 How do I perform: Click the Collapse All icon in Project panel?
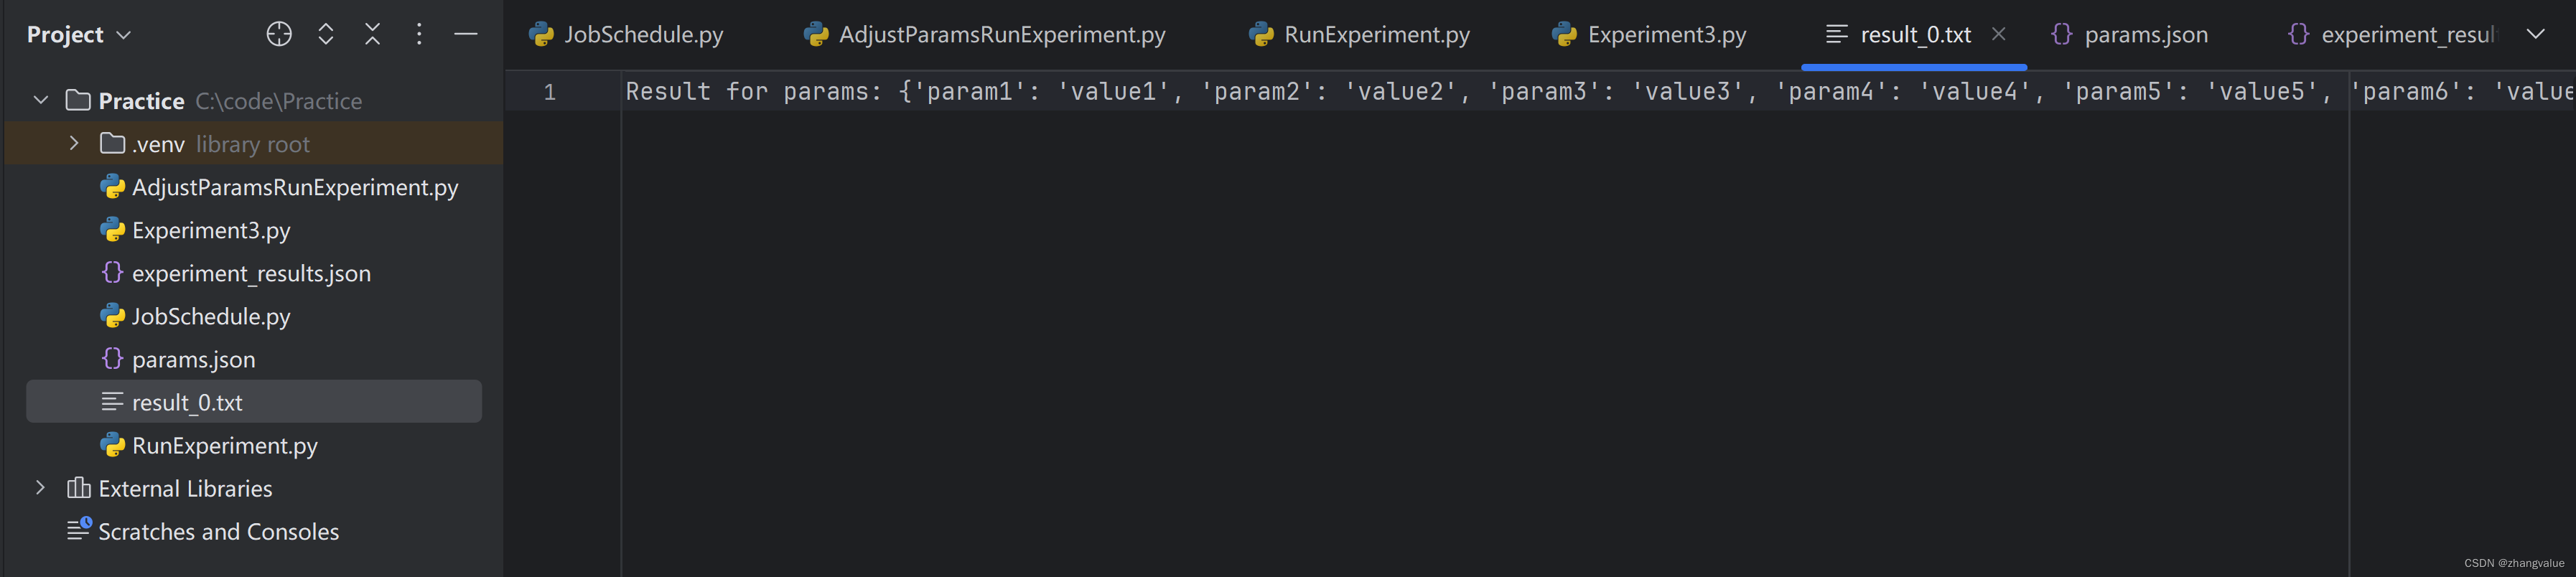(x=373, y=34)
